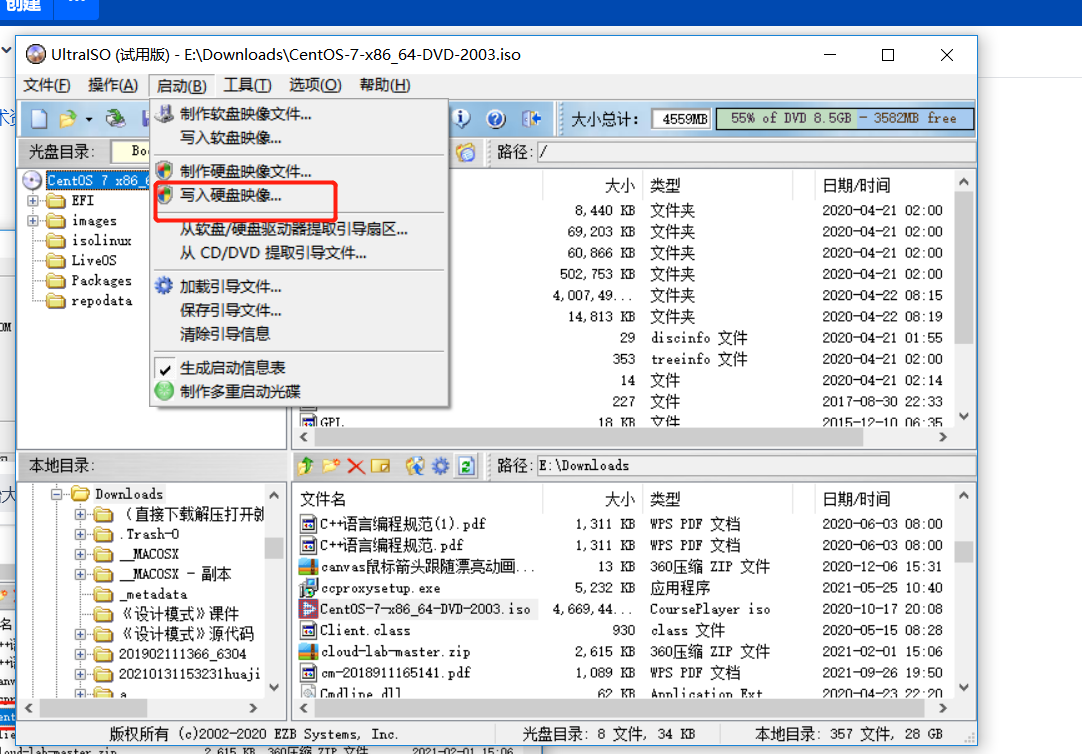Click the new folder icon in local toolbar
Viewport: 1082px width, 754px height.
pos(331,466)
